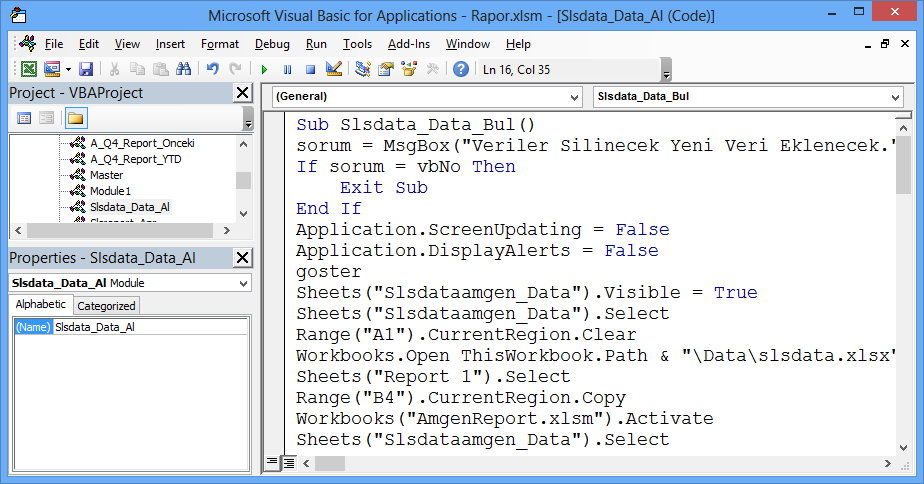Screen dimensions: 924x484
Task: Open the Insert UserForm dropdown arrow
Action: (68, 70)
